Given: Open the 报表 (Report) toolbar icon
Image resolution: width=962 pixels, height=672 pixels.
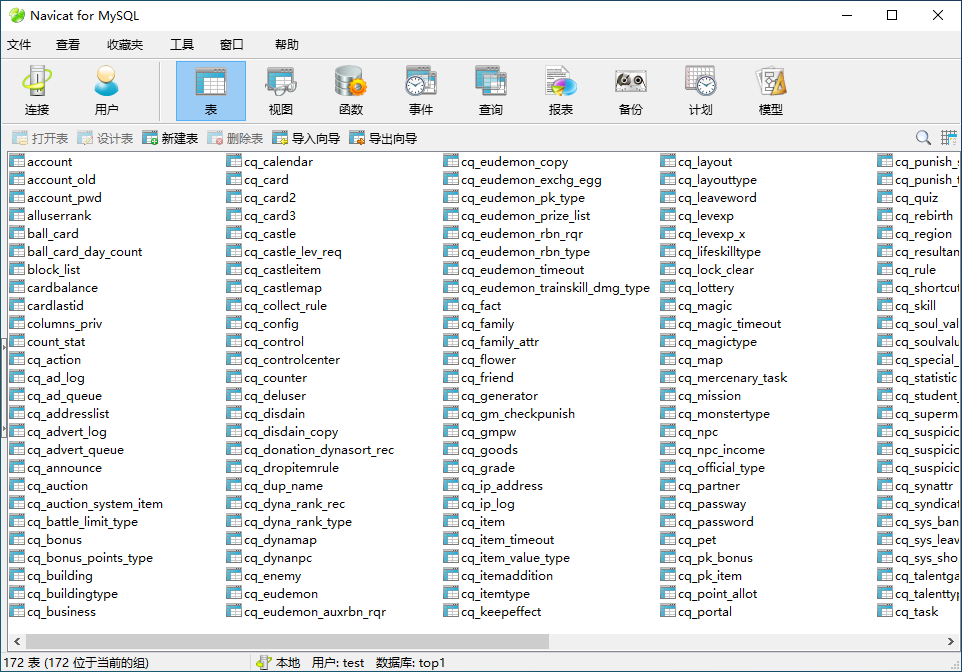Looking at the screenshot, I should pos(560,91).
